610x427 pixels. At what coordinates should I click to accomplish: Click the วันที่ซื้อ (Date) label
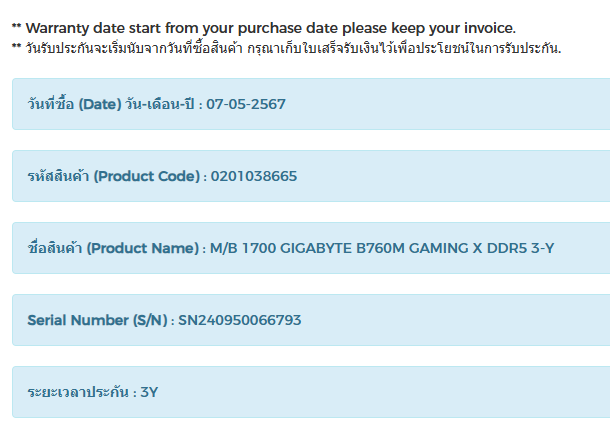[76, 104]
